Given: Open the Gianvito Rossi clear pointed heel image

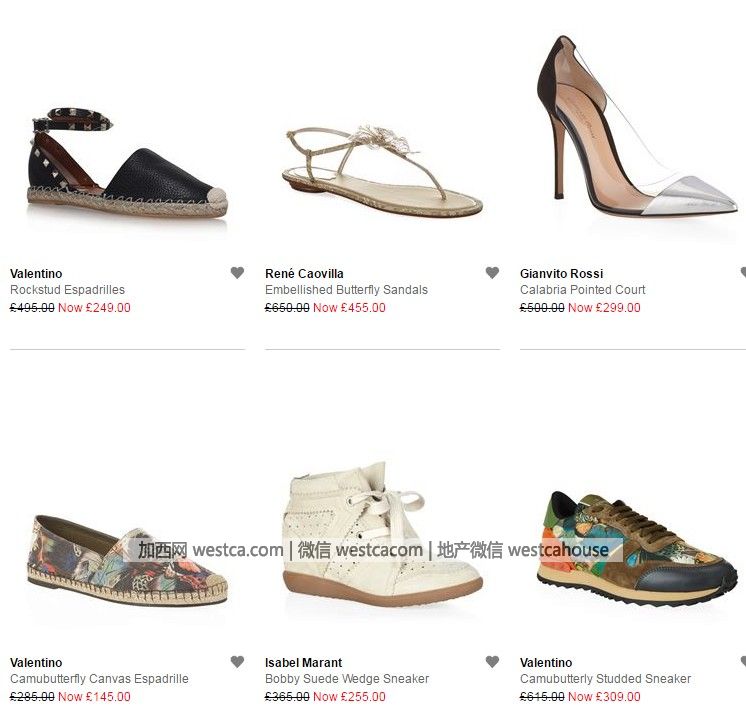Looking at the screenshot, I should point(637,128).
